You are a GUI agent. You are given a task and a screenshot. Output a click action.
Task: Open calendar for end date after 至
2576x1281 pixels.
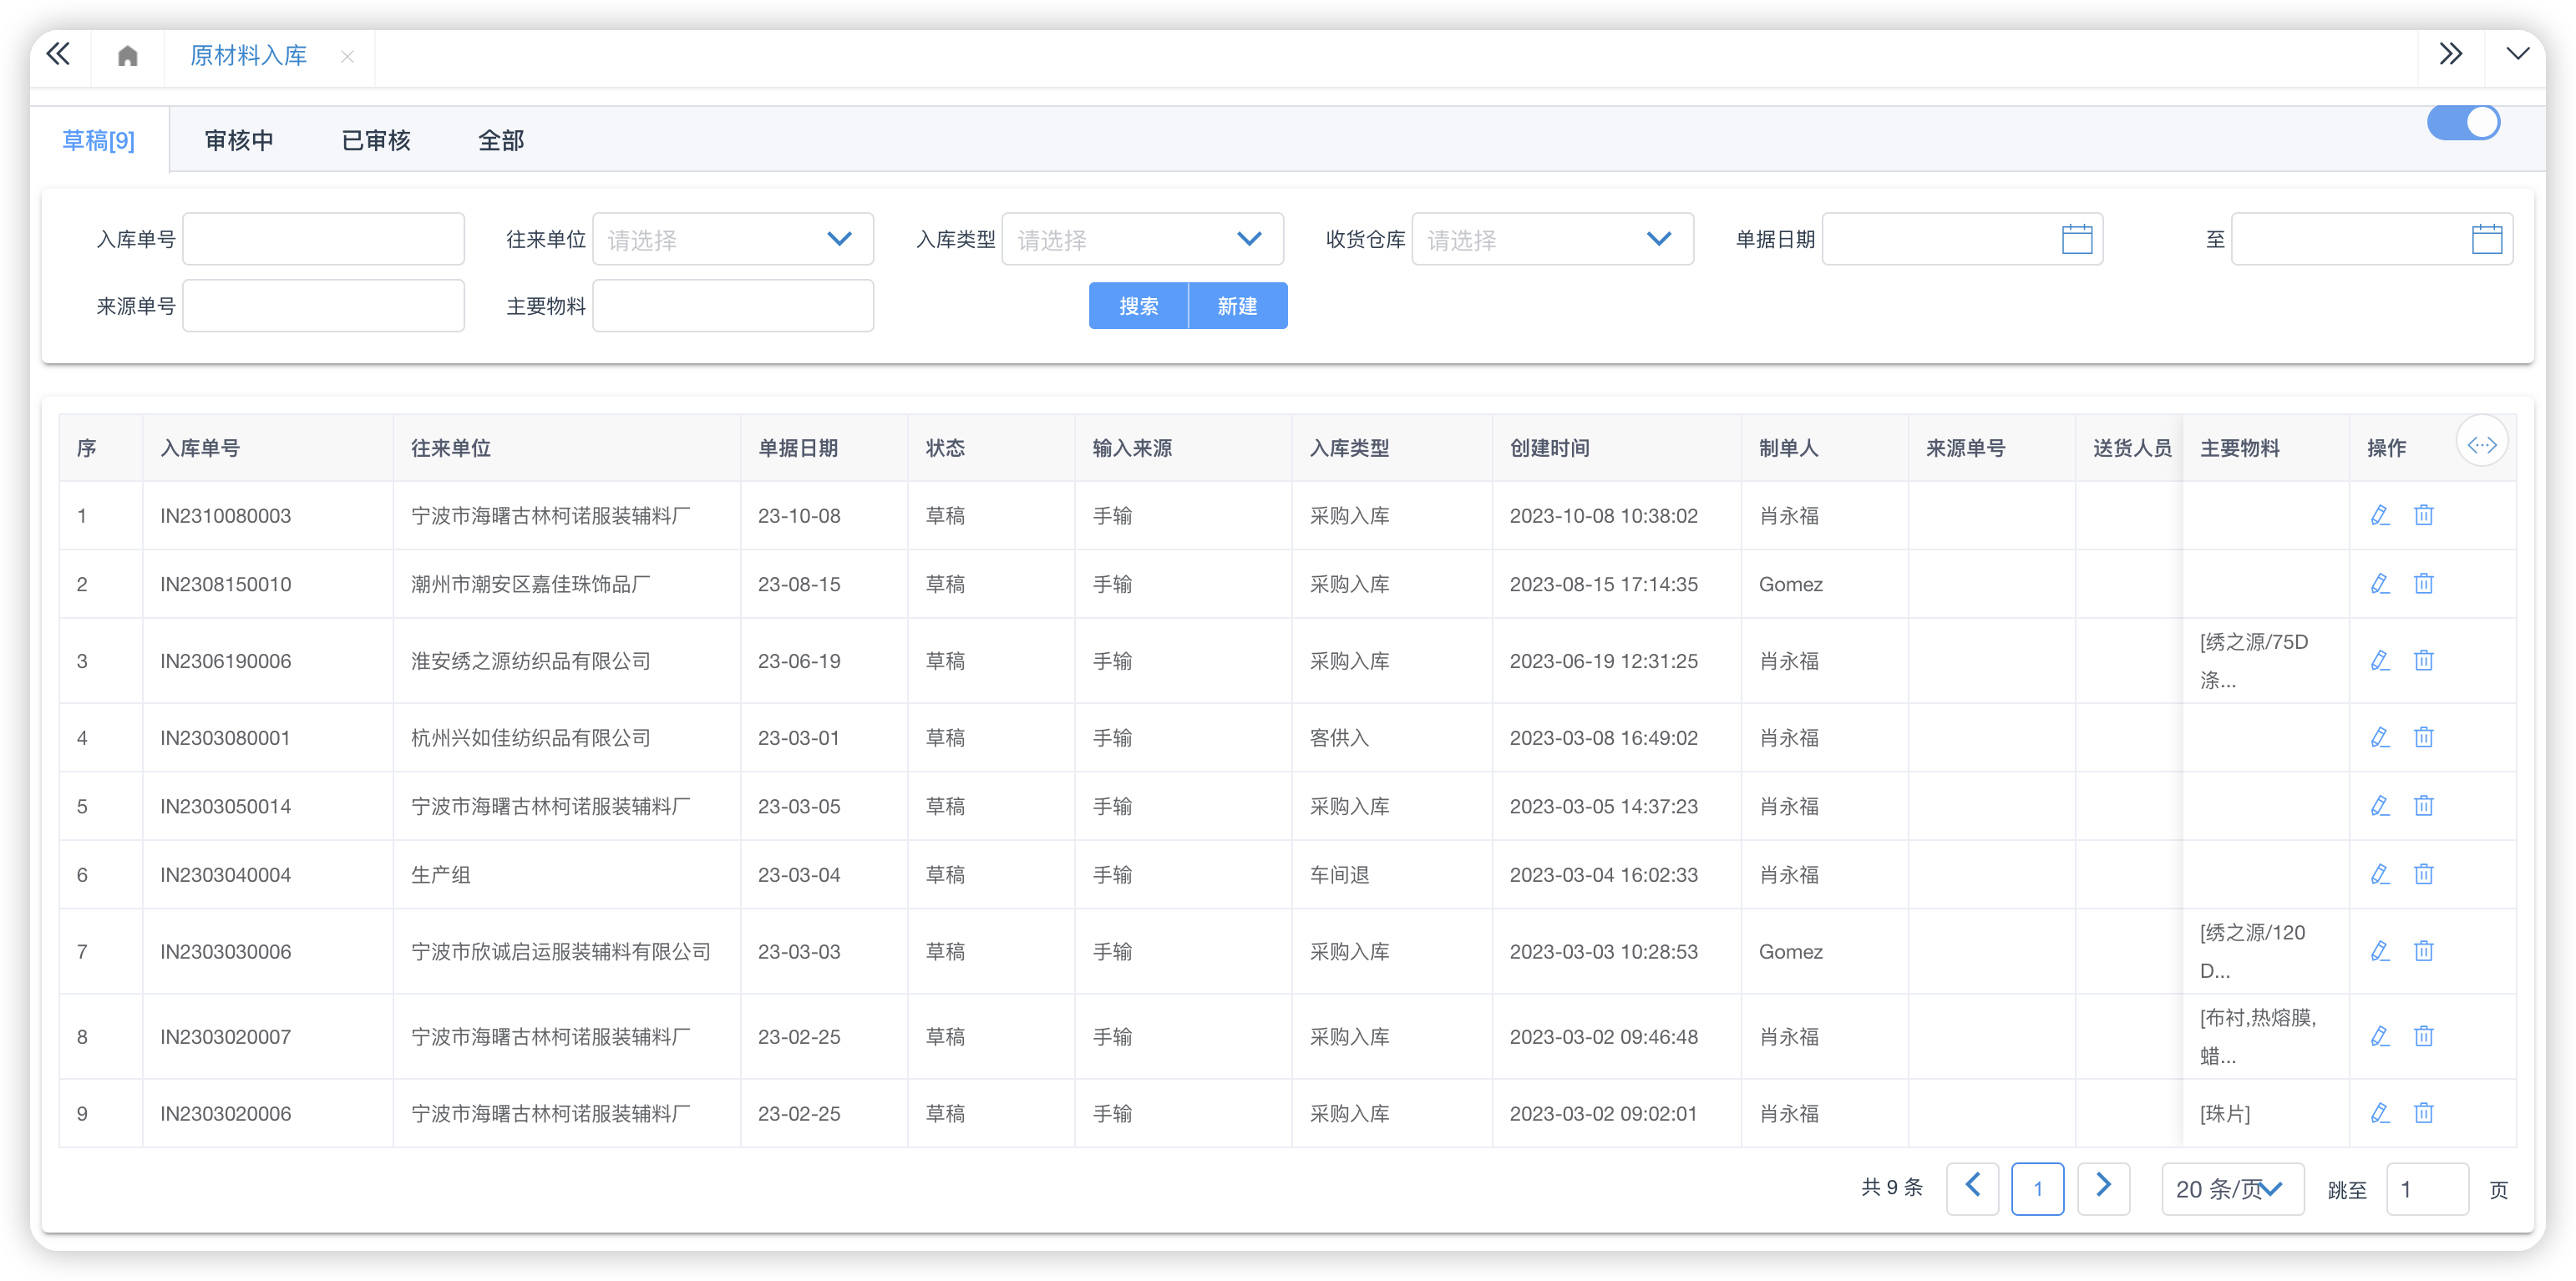tap(2486, 239)
